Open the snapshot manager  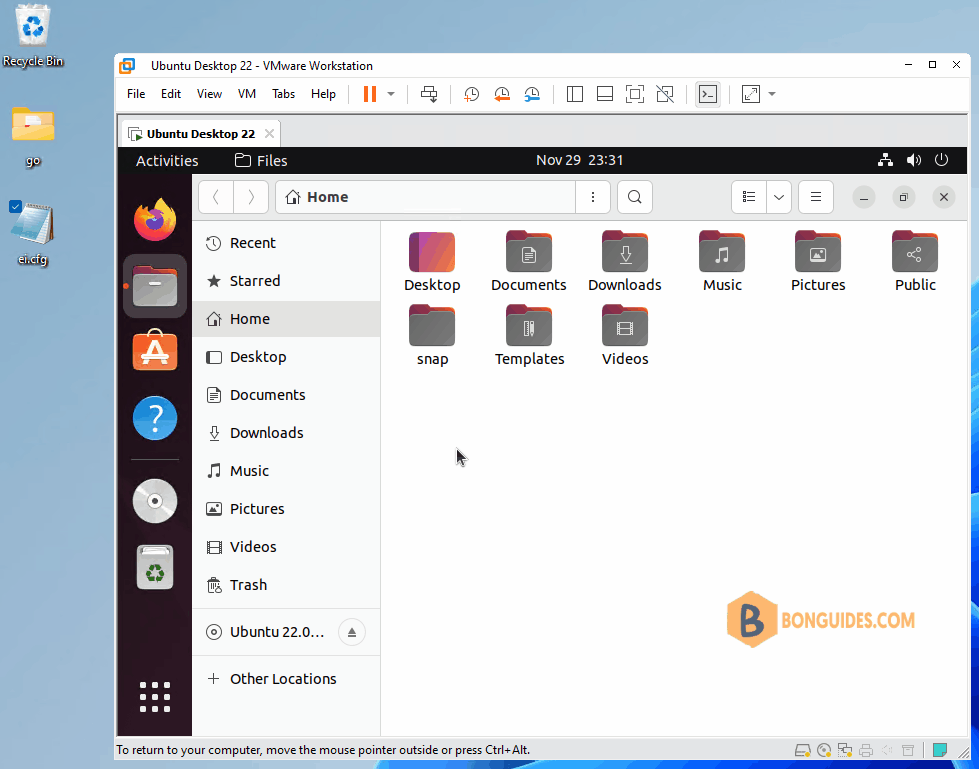pyautogui.click(x=532, y=94)
